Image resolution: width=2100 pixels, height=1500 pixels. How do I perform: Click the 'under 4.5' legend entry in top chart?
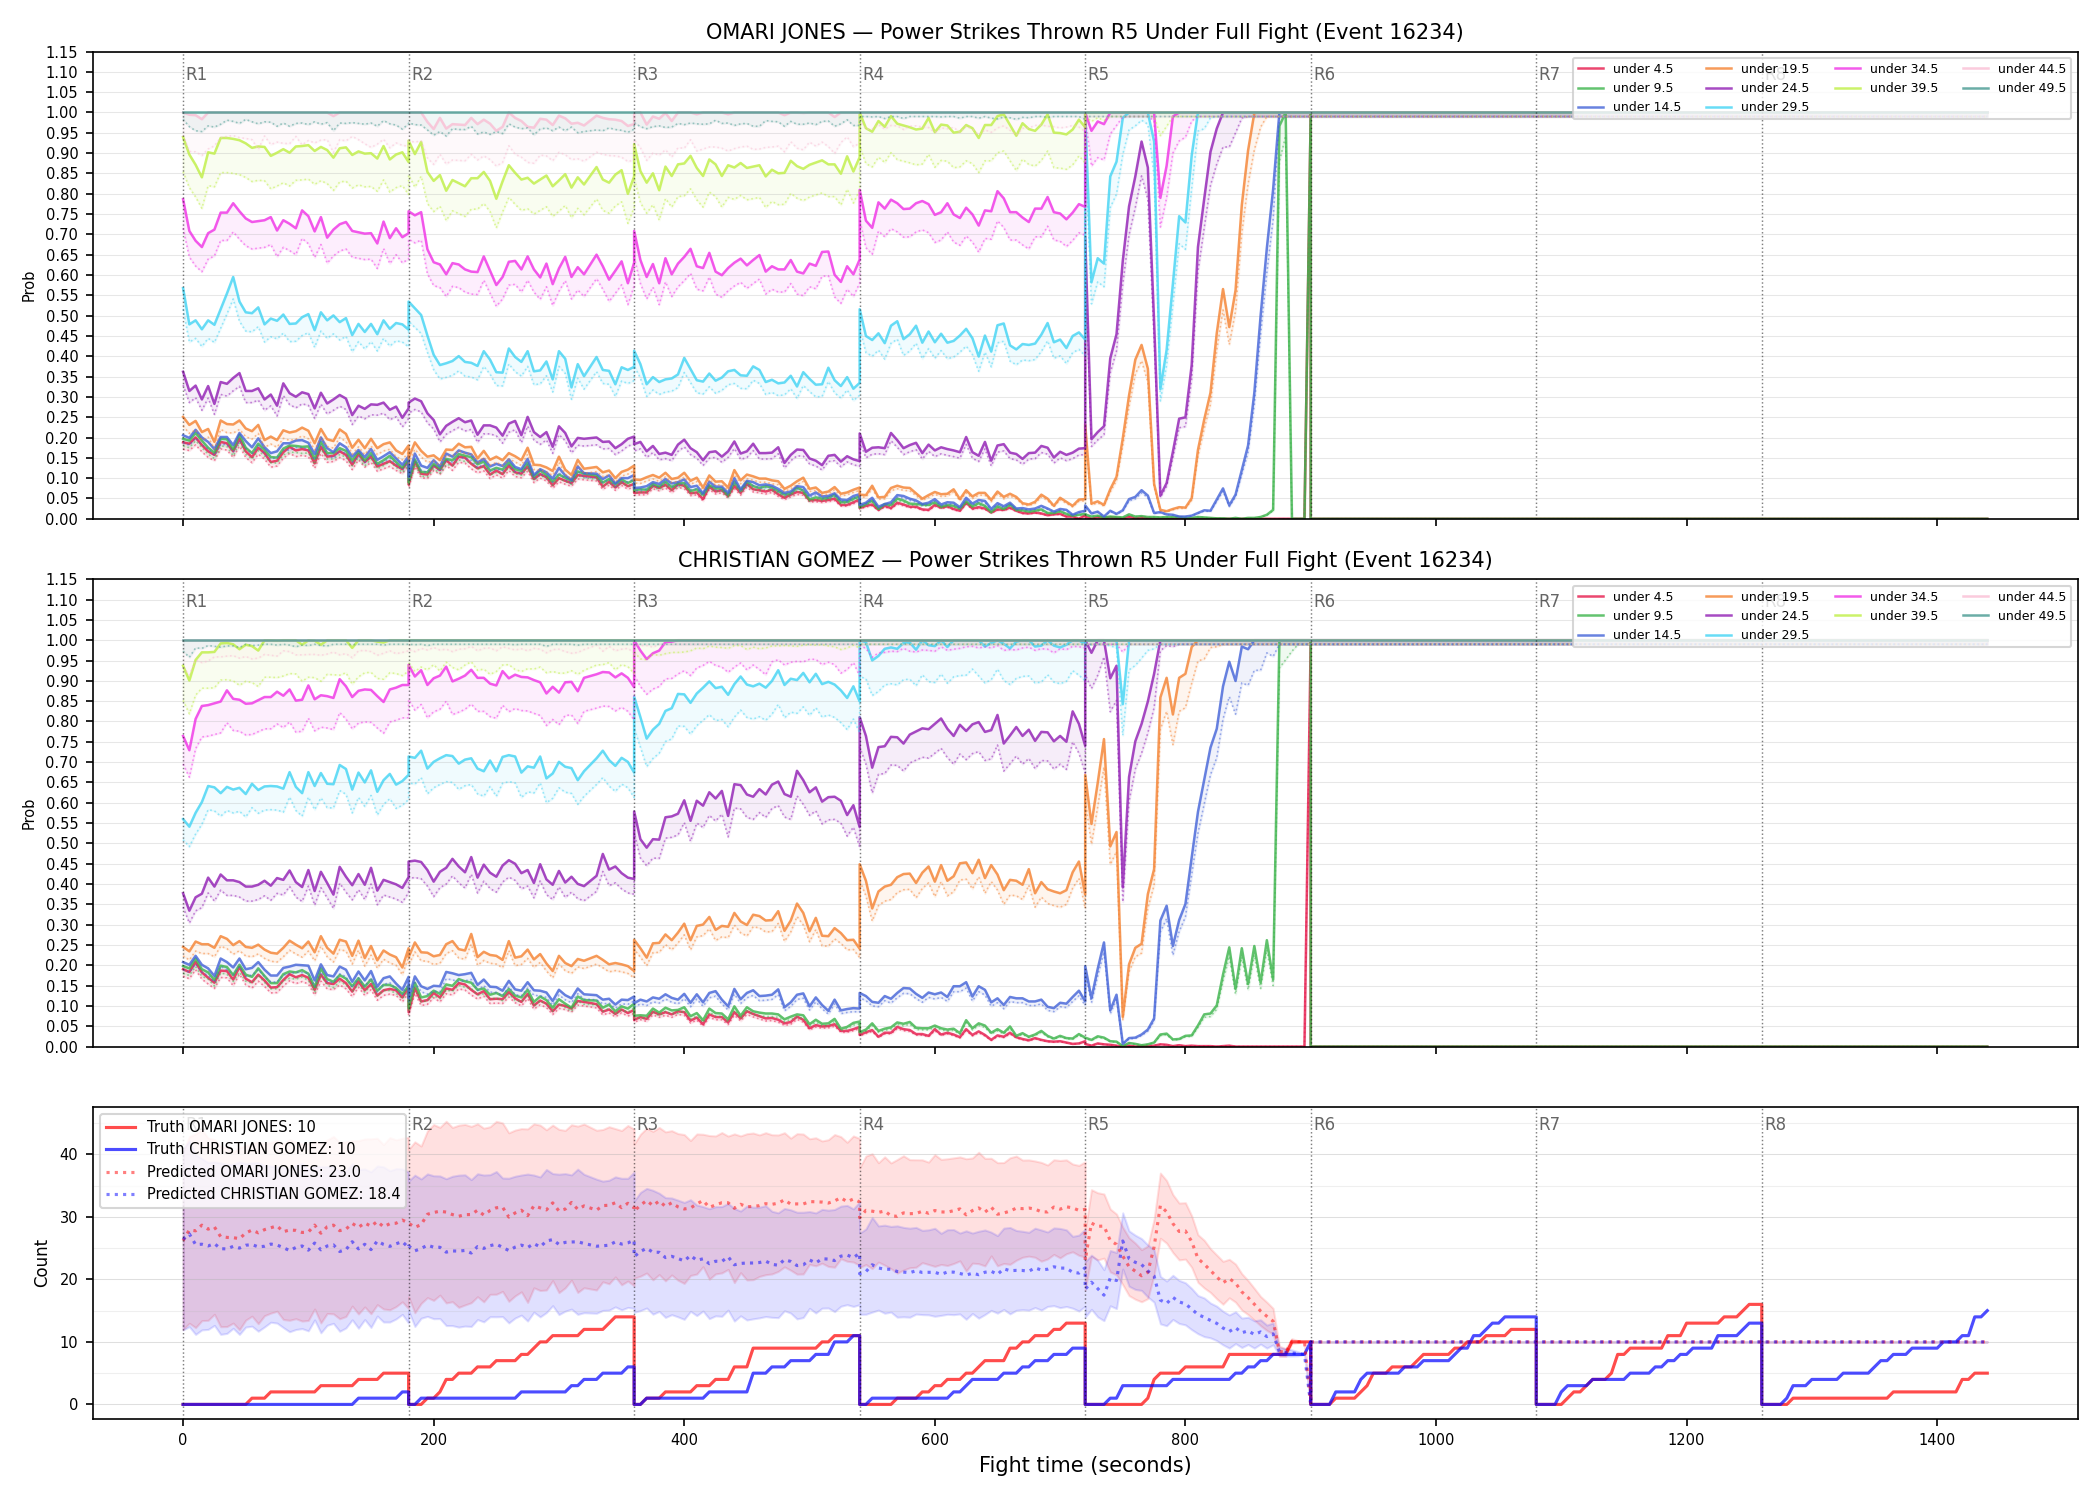click(x=1625, y=69)
